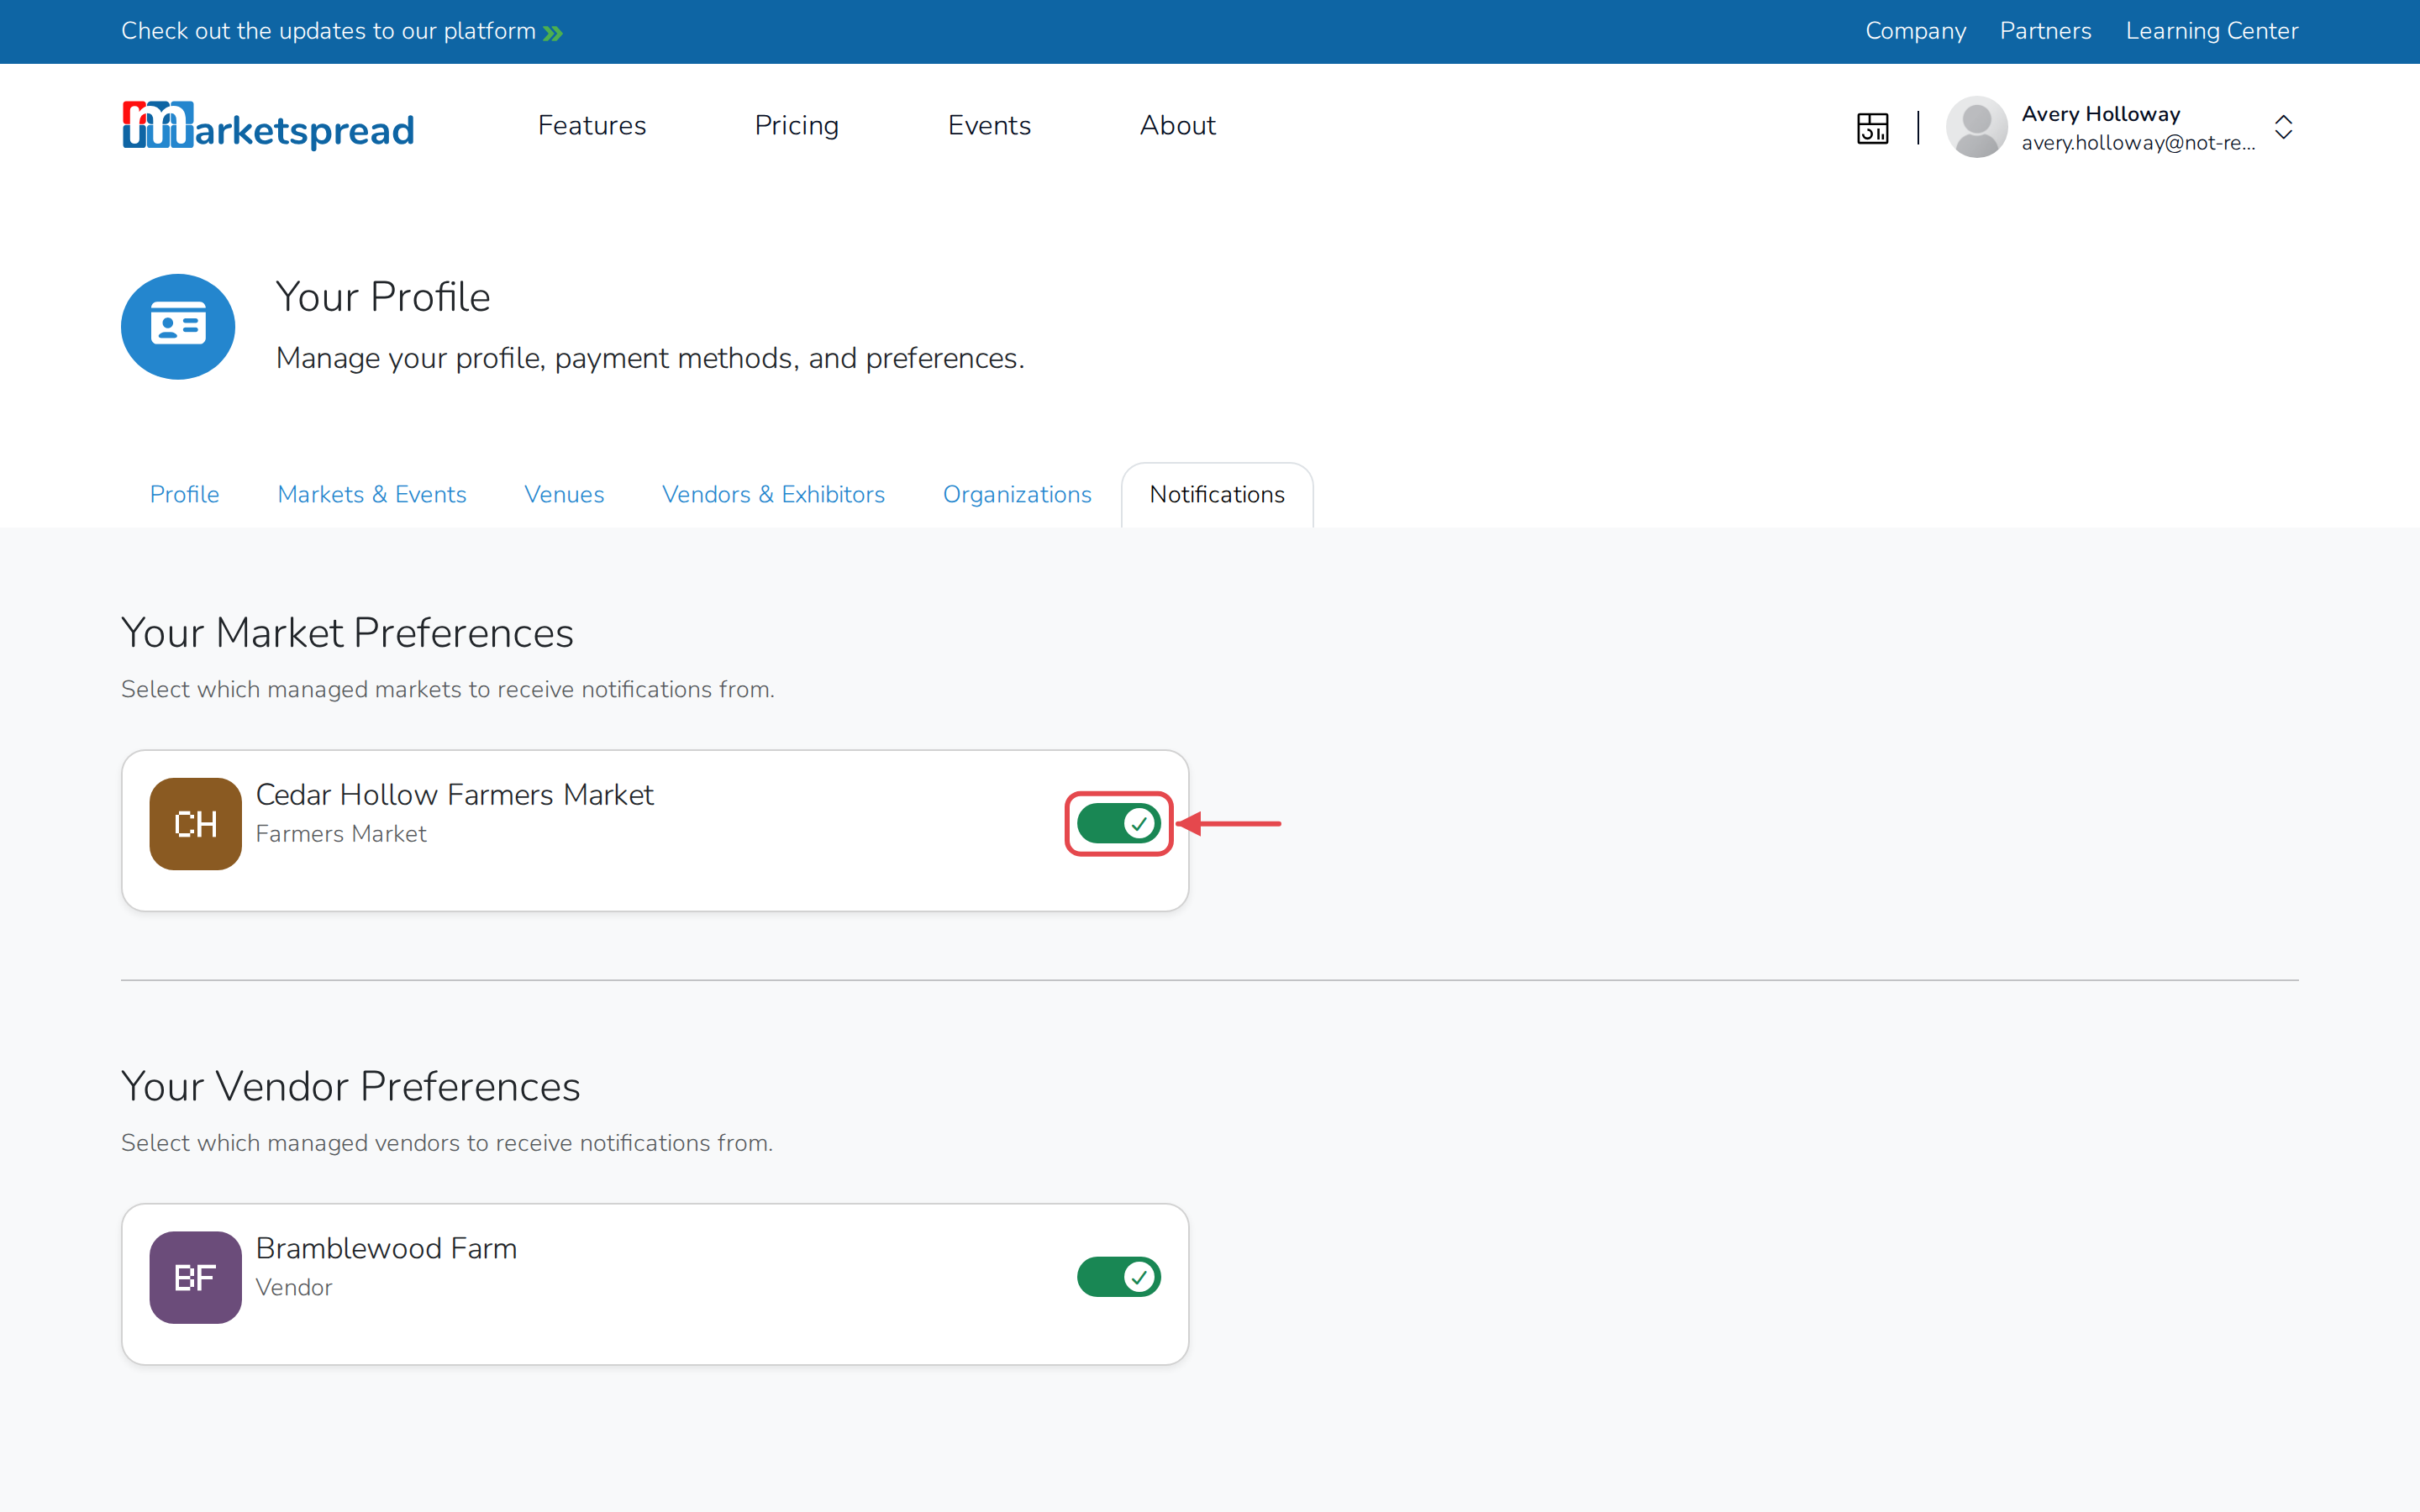Open the Partners link

click(2045, 31)
